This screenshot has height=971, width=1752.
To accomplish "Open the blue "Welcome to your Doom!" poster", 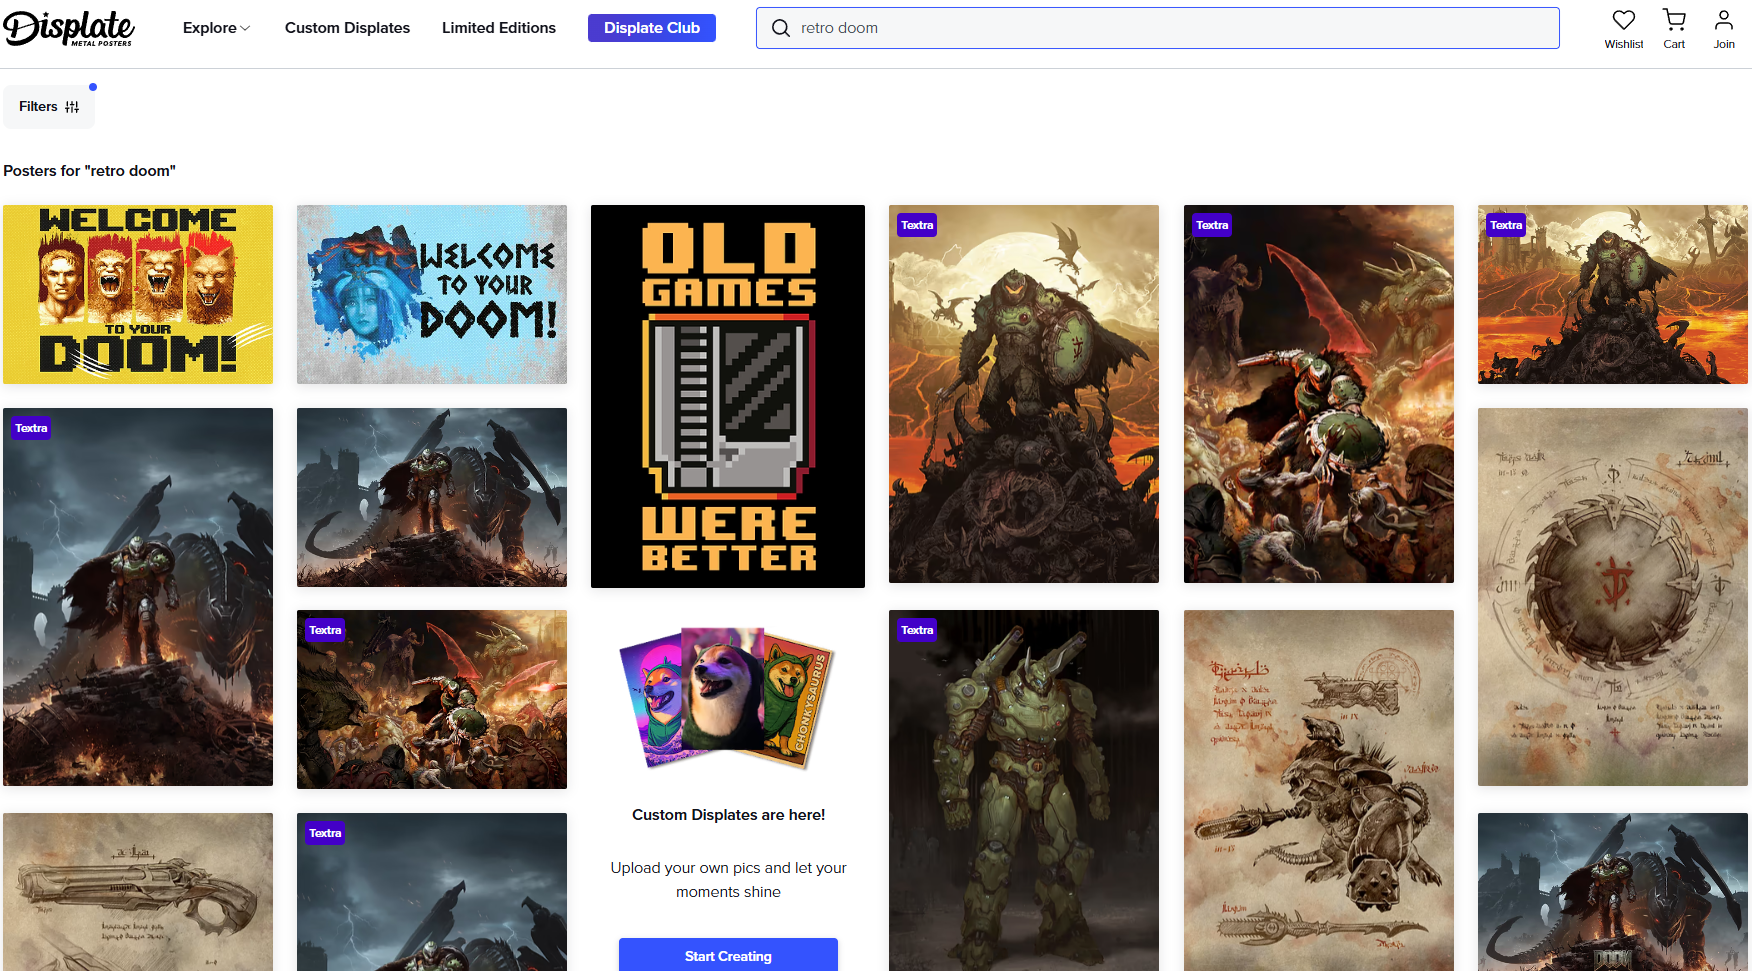I will (x=432, y=294).
